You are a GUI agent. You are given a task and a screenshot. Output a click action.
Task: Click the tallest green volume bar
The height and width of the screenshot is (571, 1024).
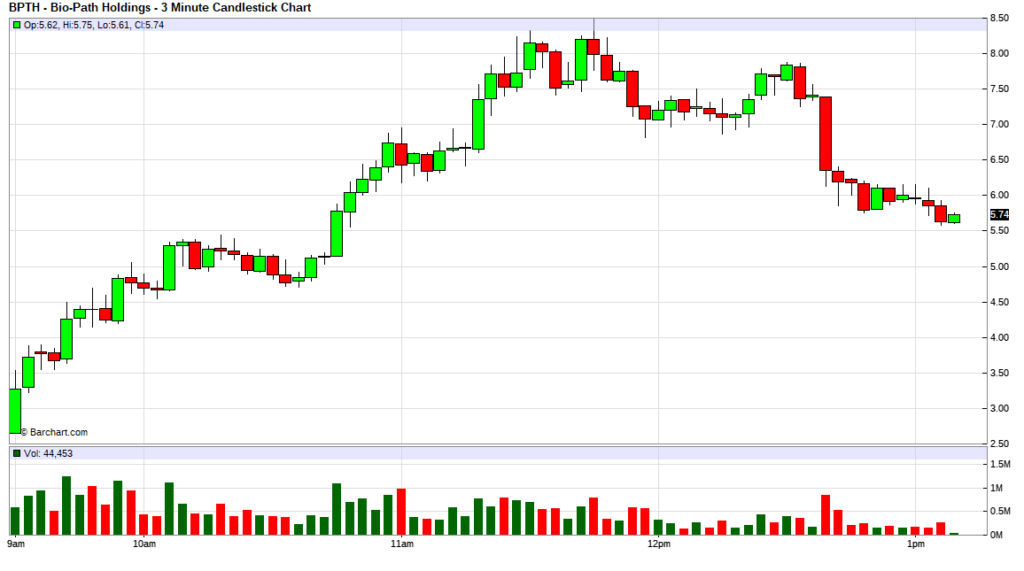tap(66, 505)
